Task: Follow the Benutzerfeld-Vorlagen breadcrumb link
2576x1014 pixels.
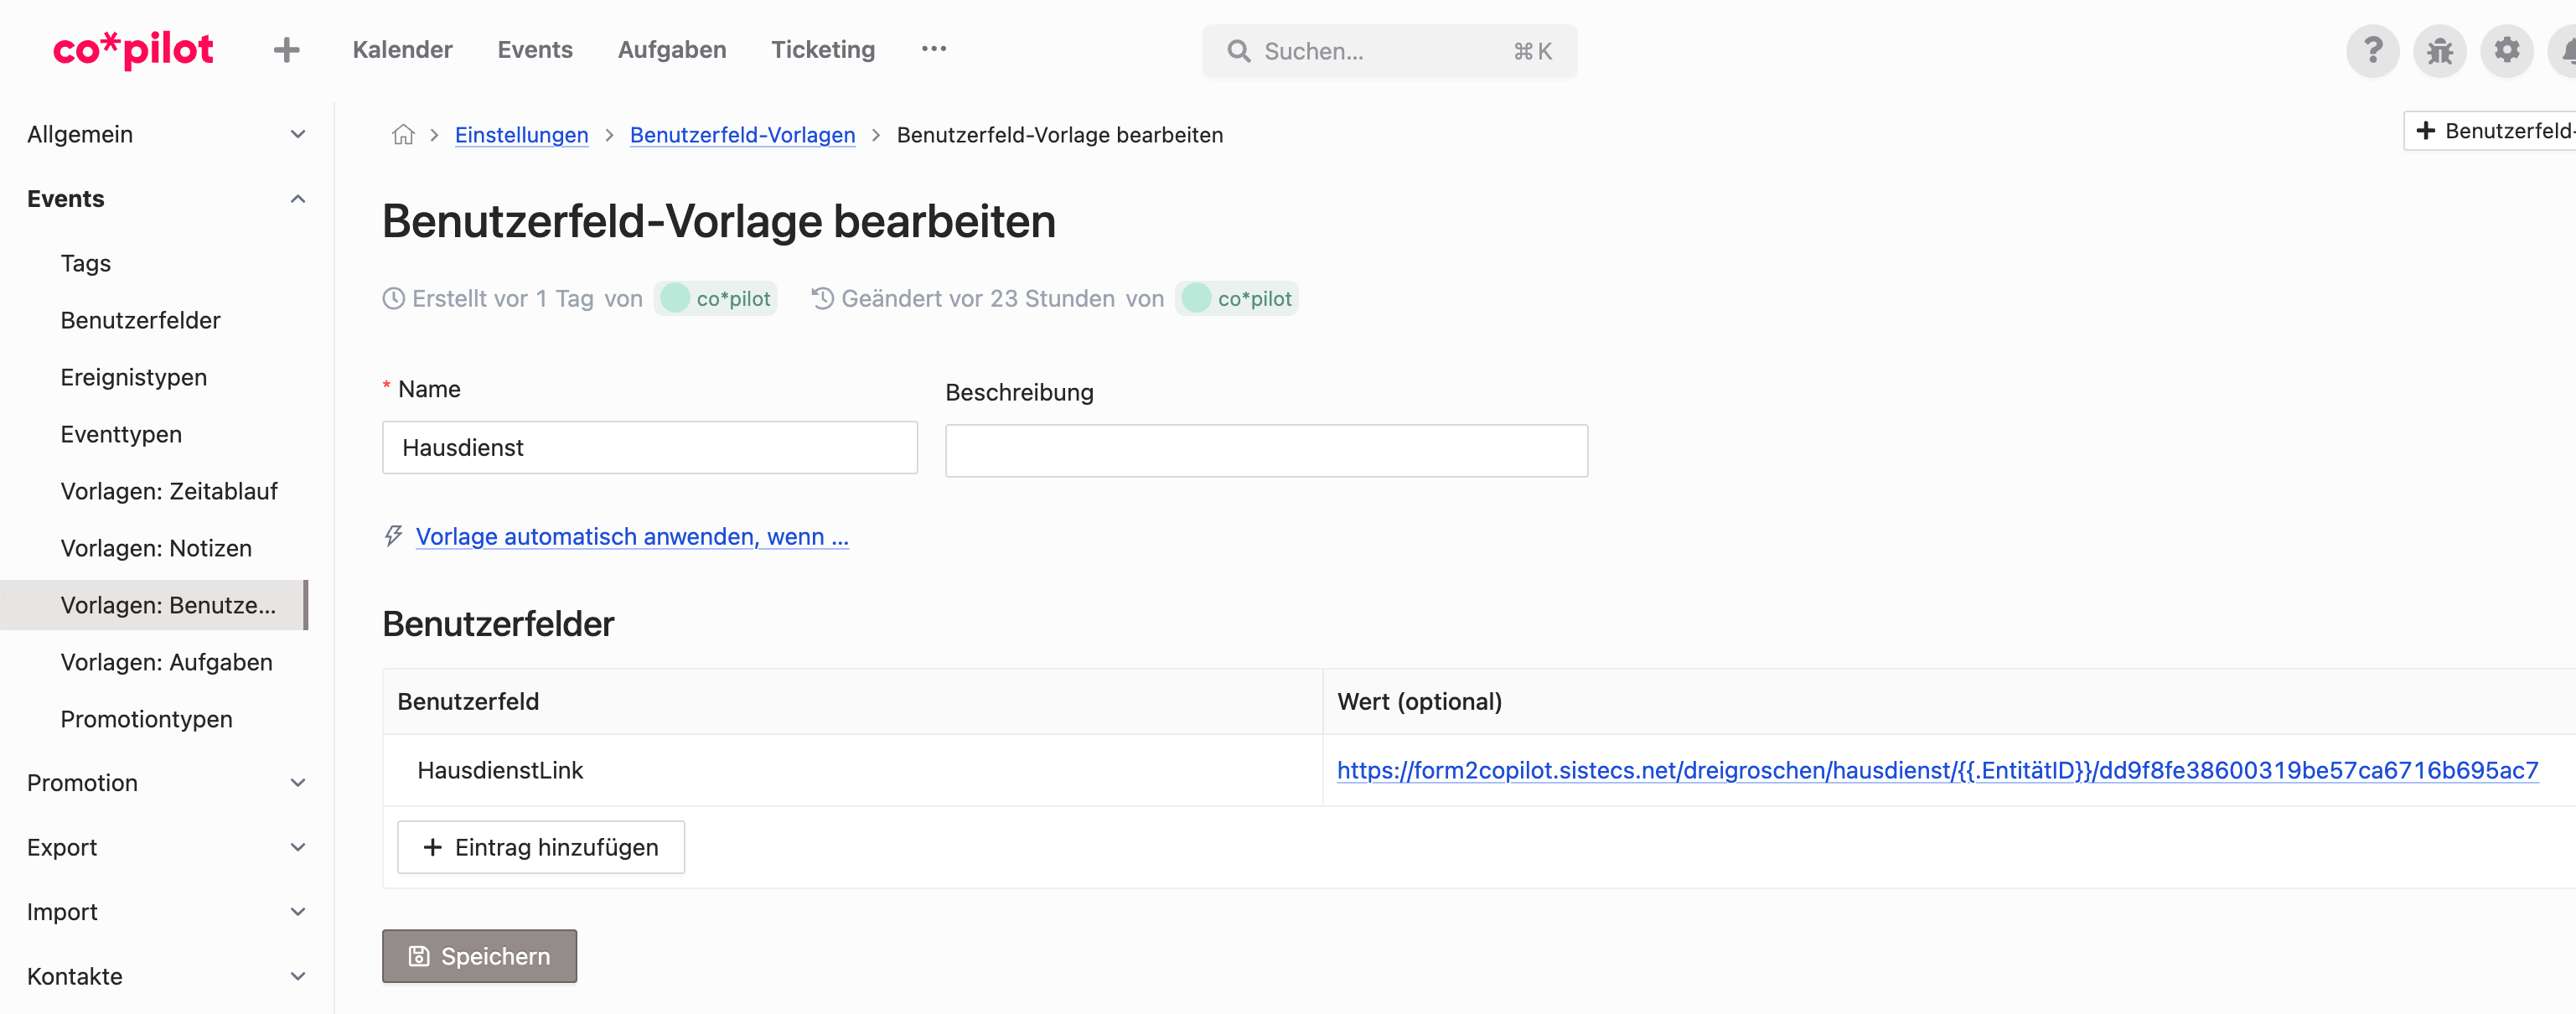Action: point(743,135)
